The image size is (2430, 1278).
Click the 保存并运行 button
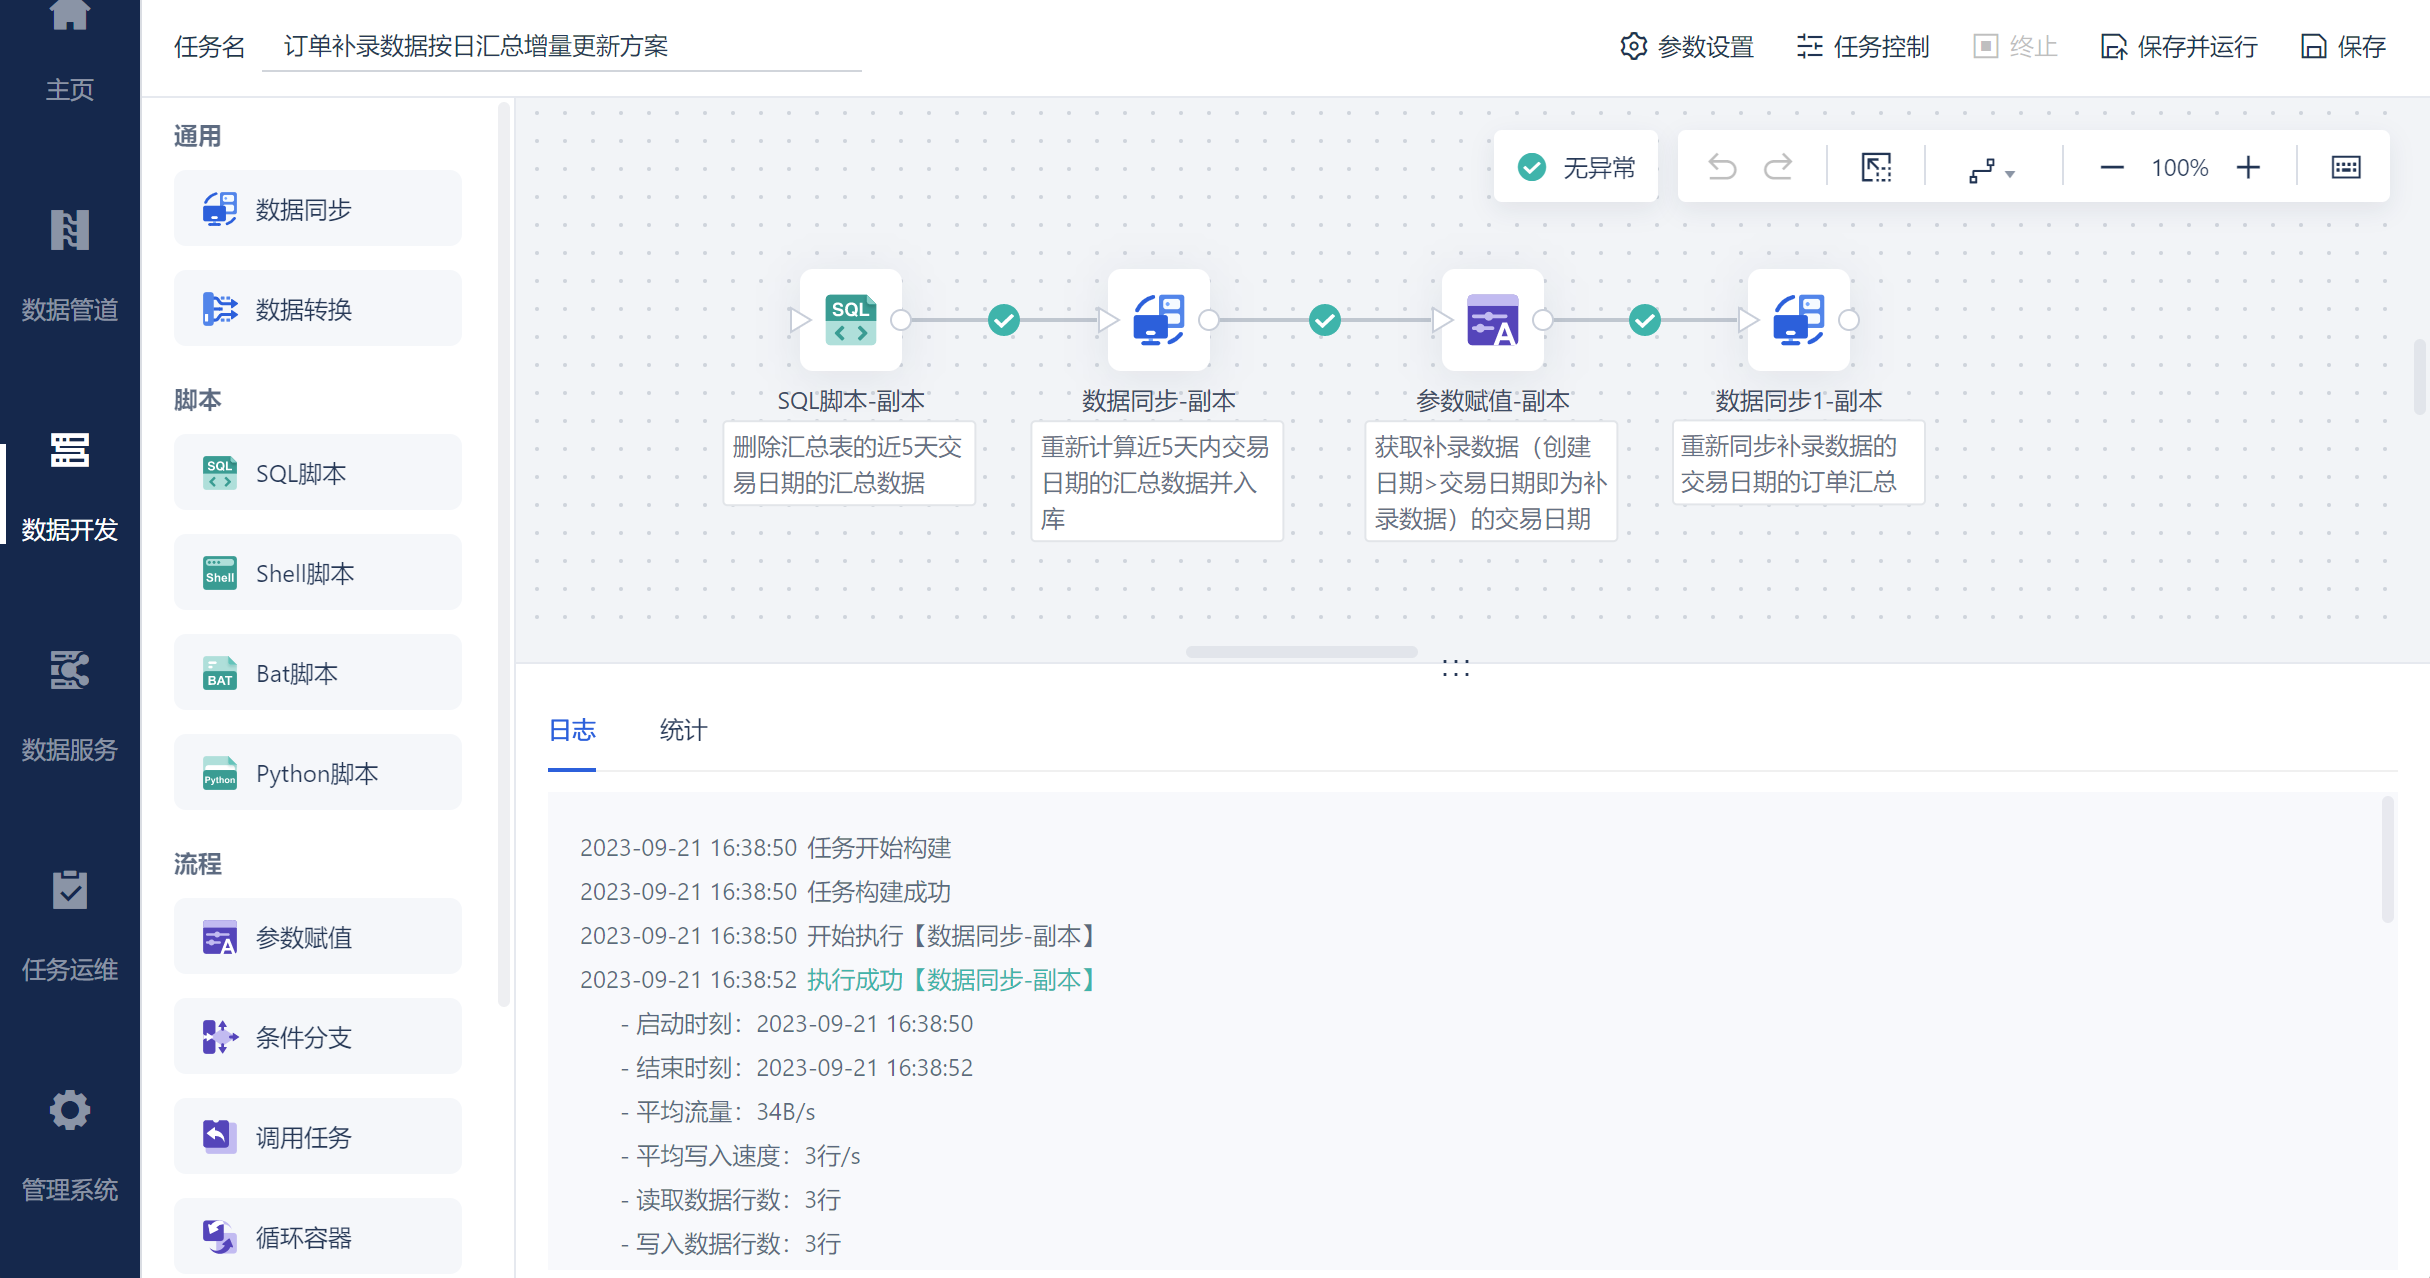point(2180,46)
